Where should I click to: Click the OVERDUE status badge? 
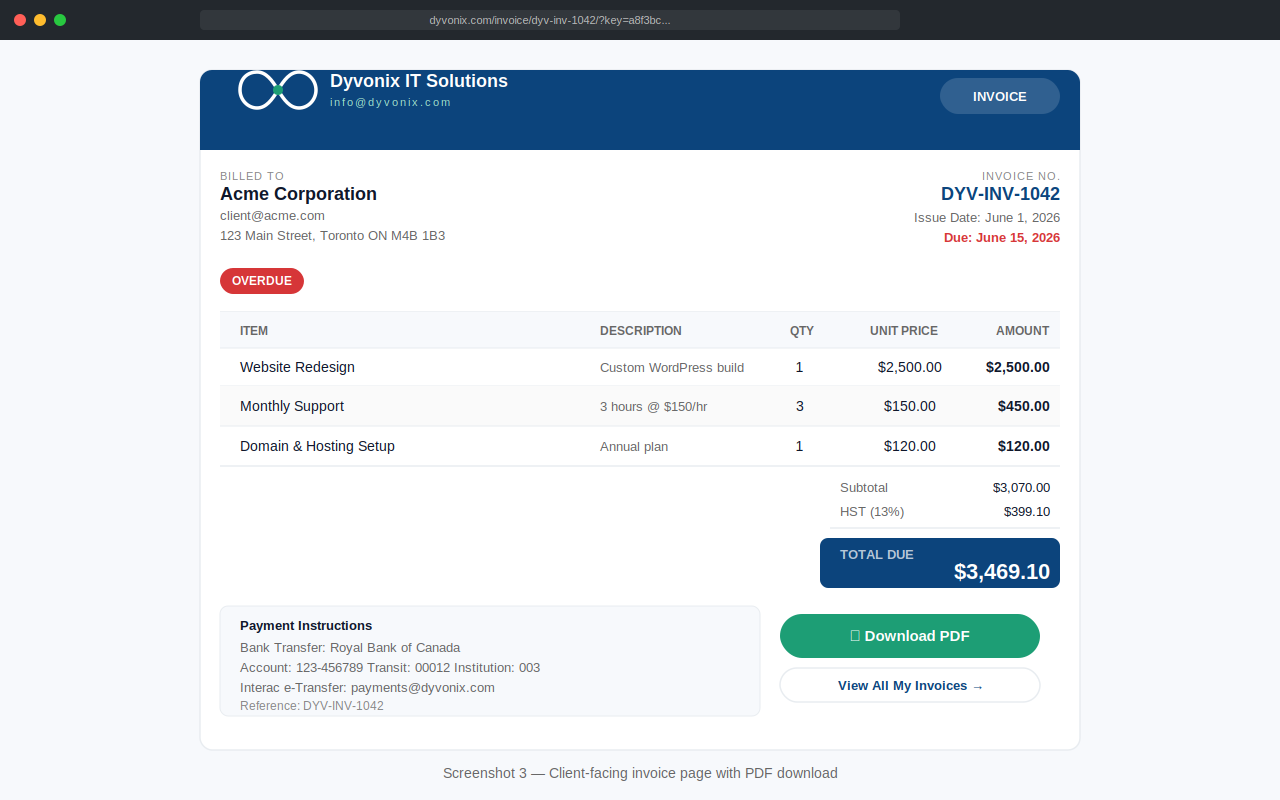pyautogui.click(x=262, y=281)
